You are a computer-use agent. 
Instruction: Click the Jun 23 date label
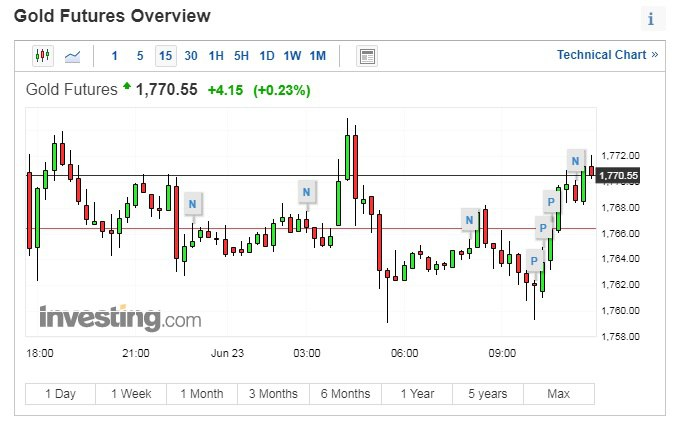(x=227, y=353)
